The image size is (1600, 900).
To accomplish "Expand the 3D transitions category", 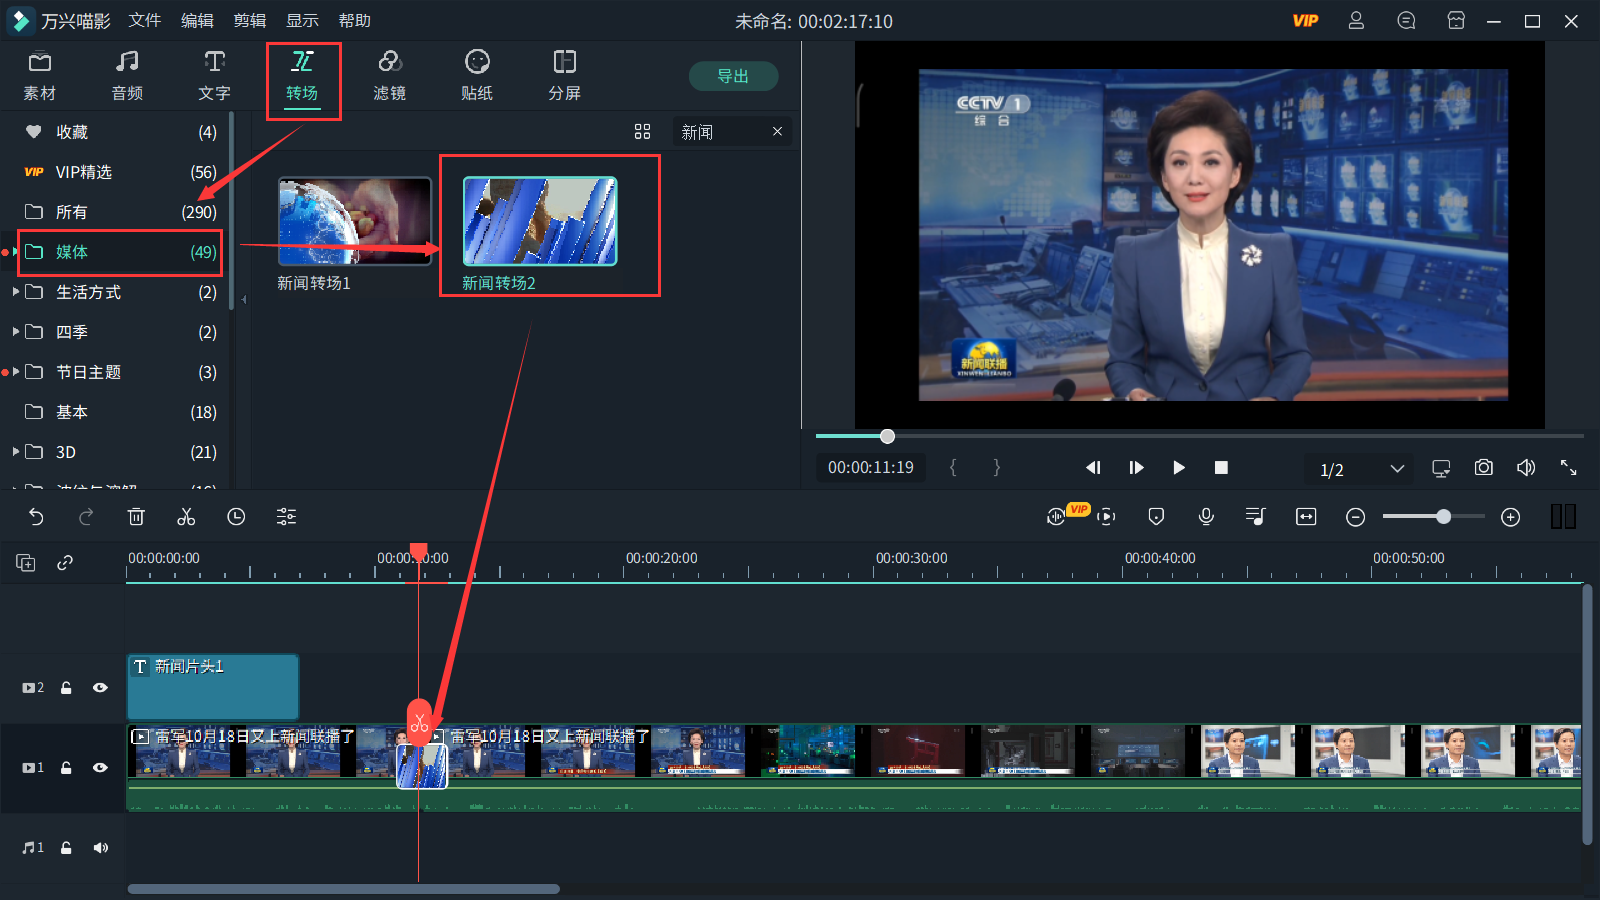I will (17, 452).
